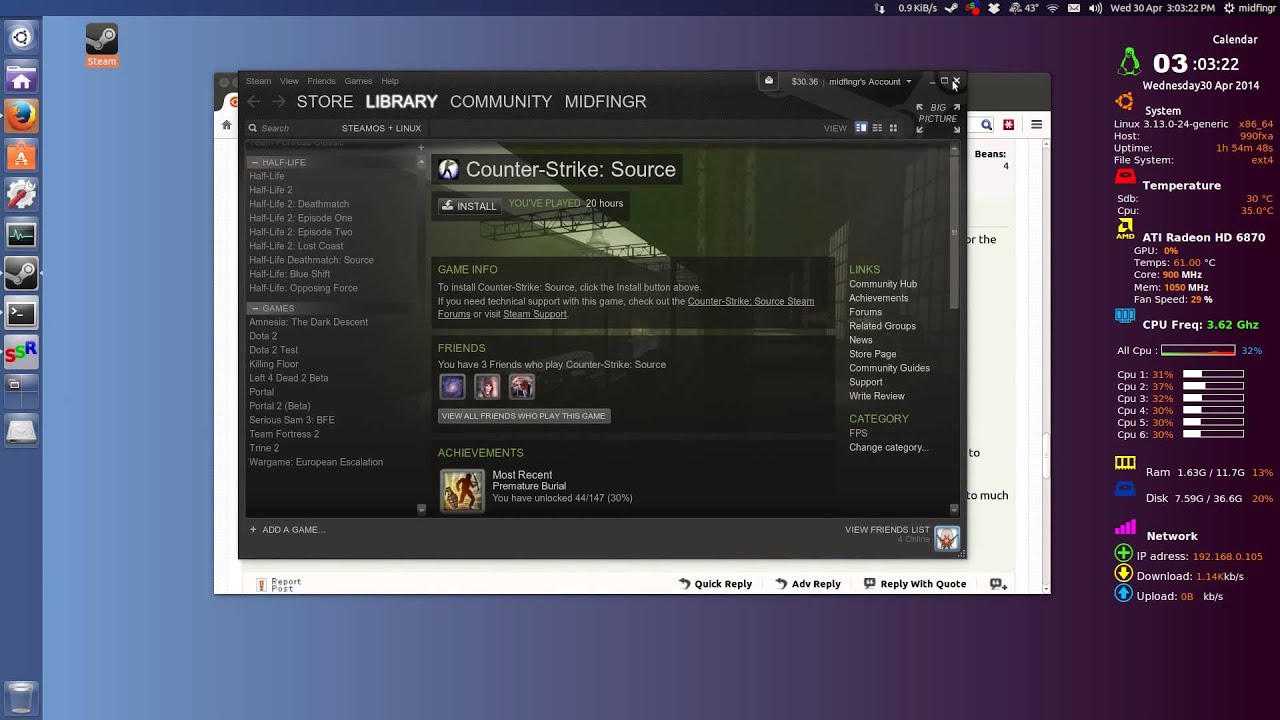Open the View menu
Screen dimensions: 1280x720
[x=289, y=81]
